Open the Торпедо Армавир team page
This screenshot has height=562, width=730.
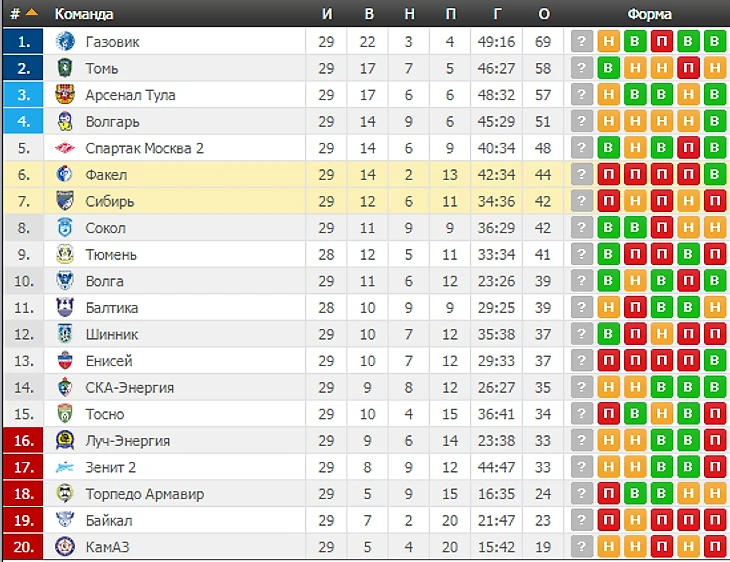pyautogui.click(x=144, y=494)
